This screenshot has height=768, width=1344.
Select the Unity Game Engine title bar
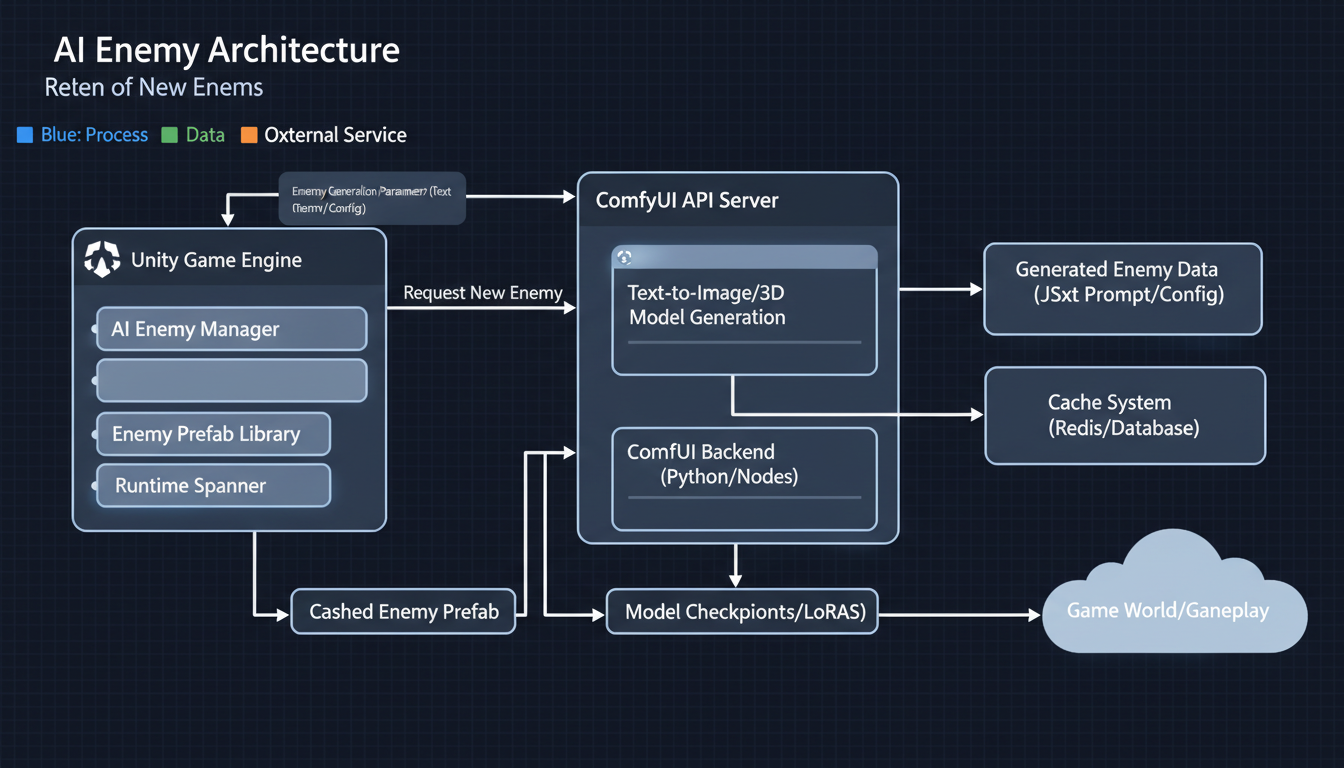pos(229,259)
